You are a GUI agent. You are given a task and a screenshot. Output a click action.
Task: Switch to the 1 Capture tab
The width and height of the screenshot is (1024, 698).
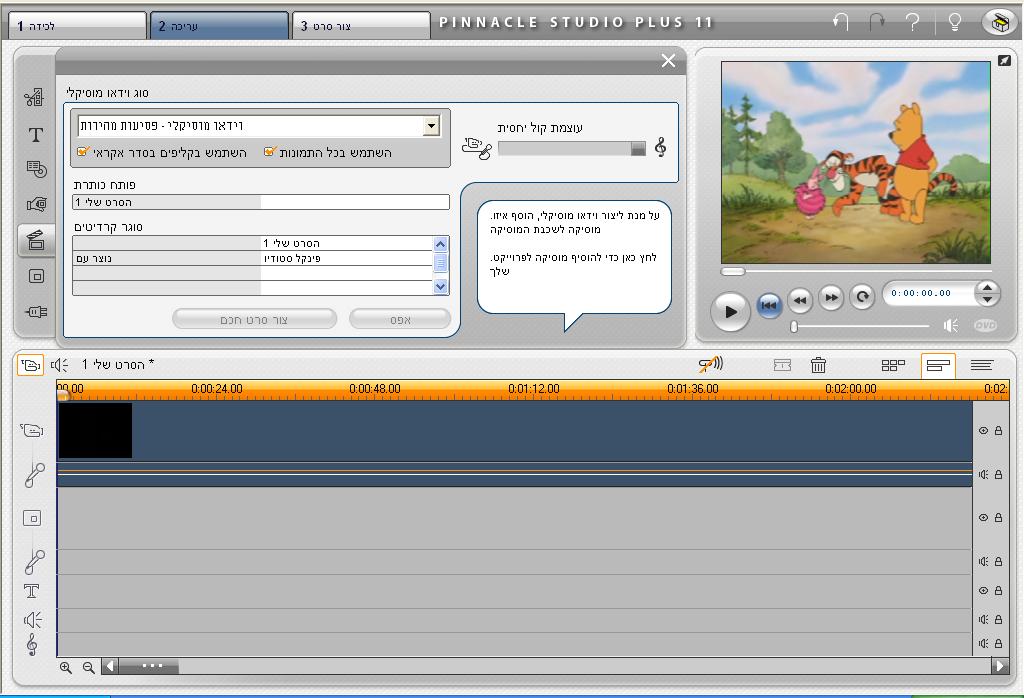click(x=77, y=25)
